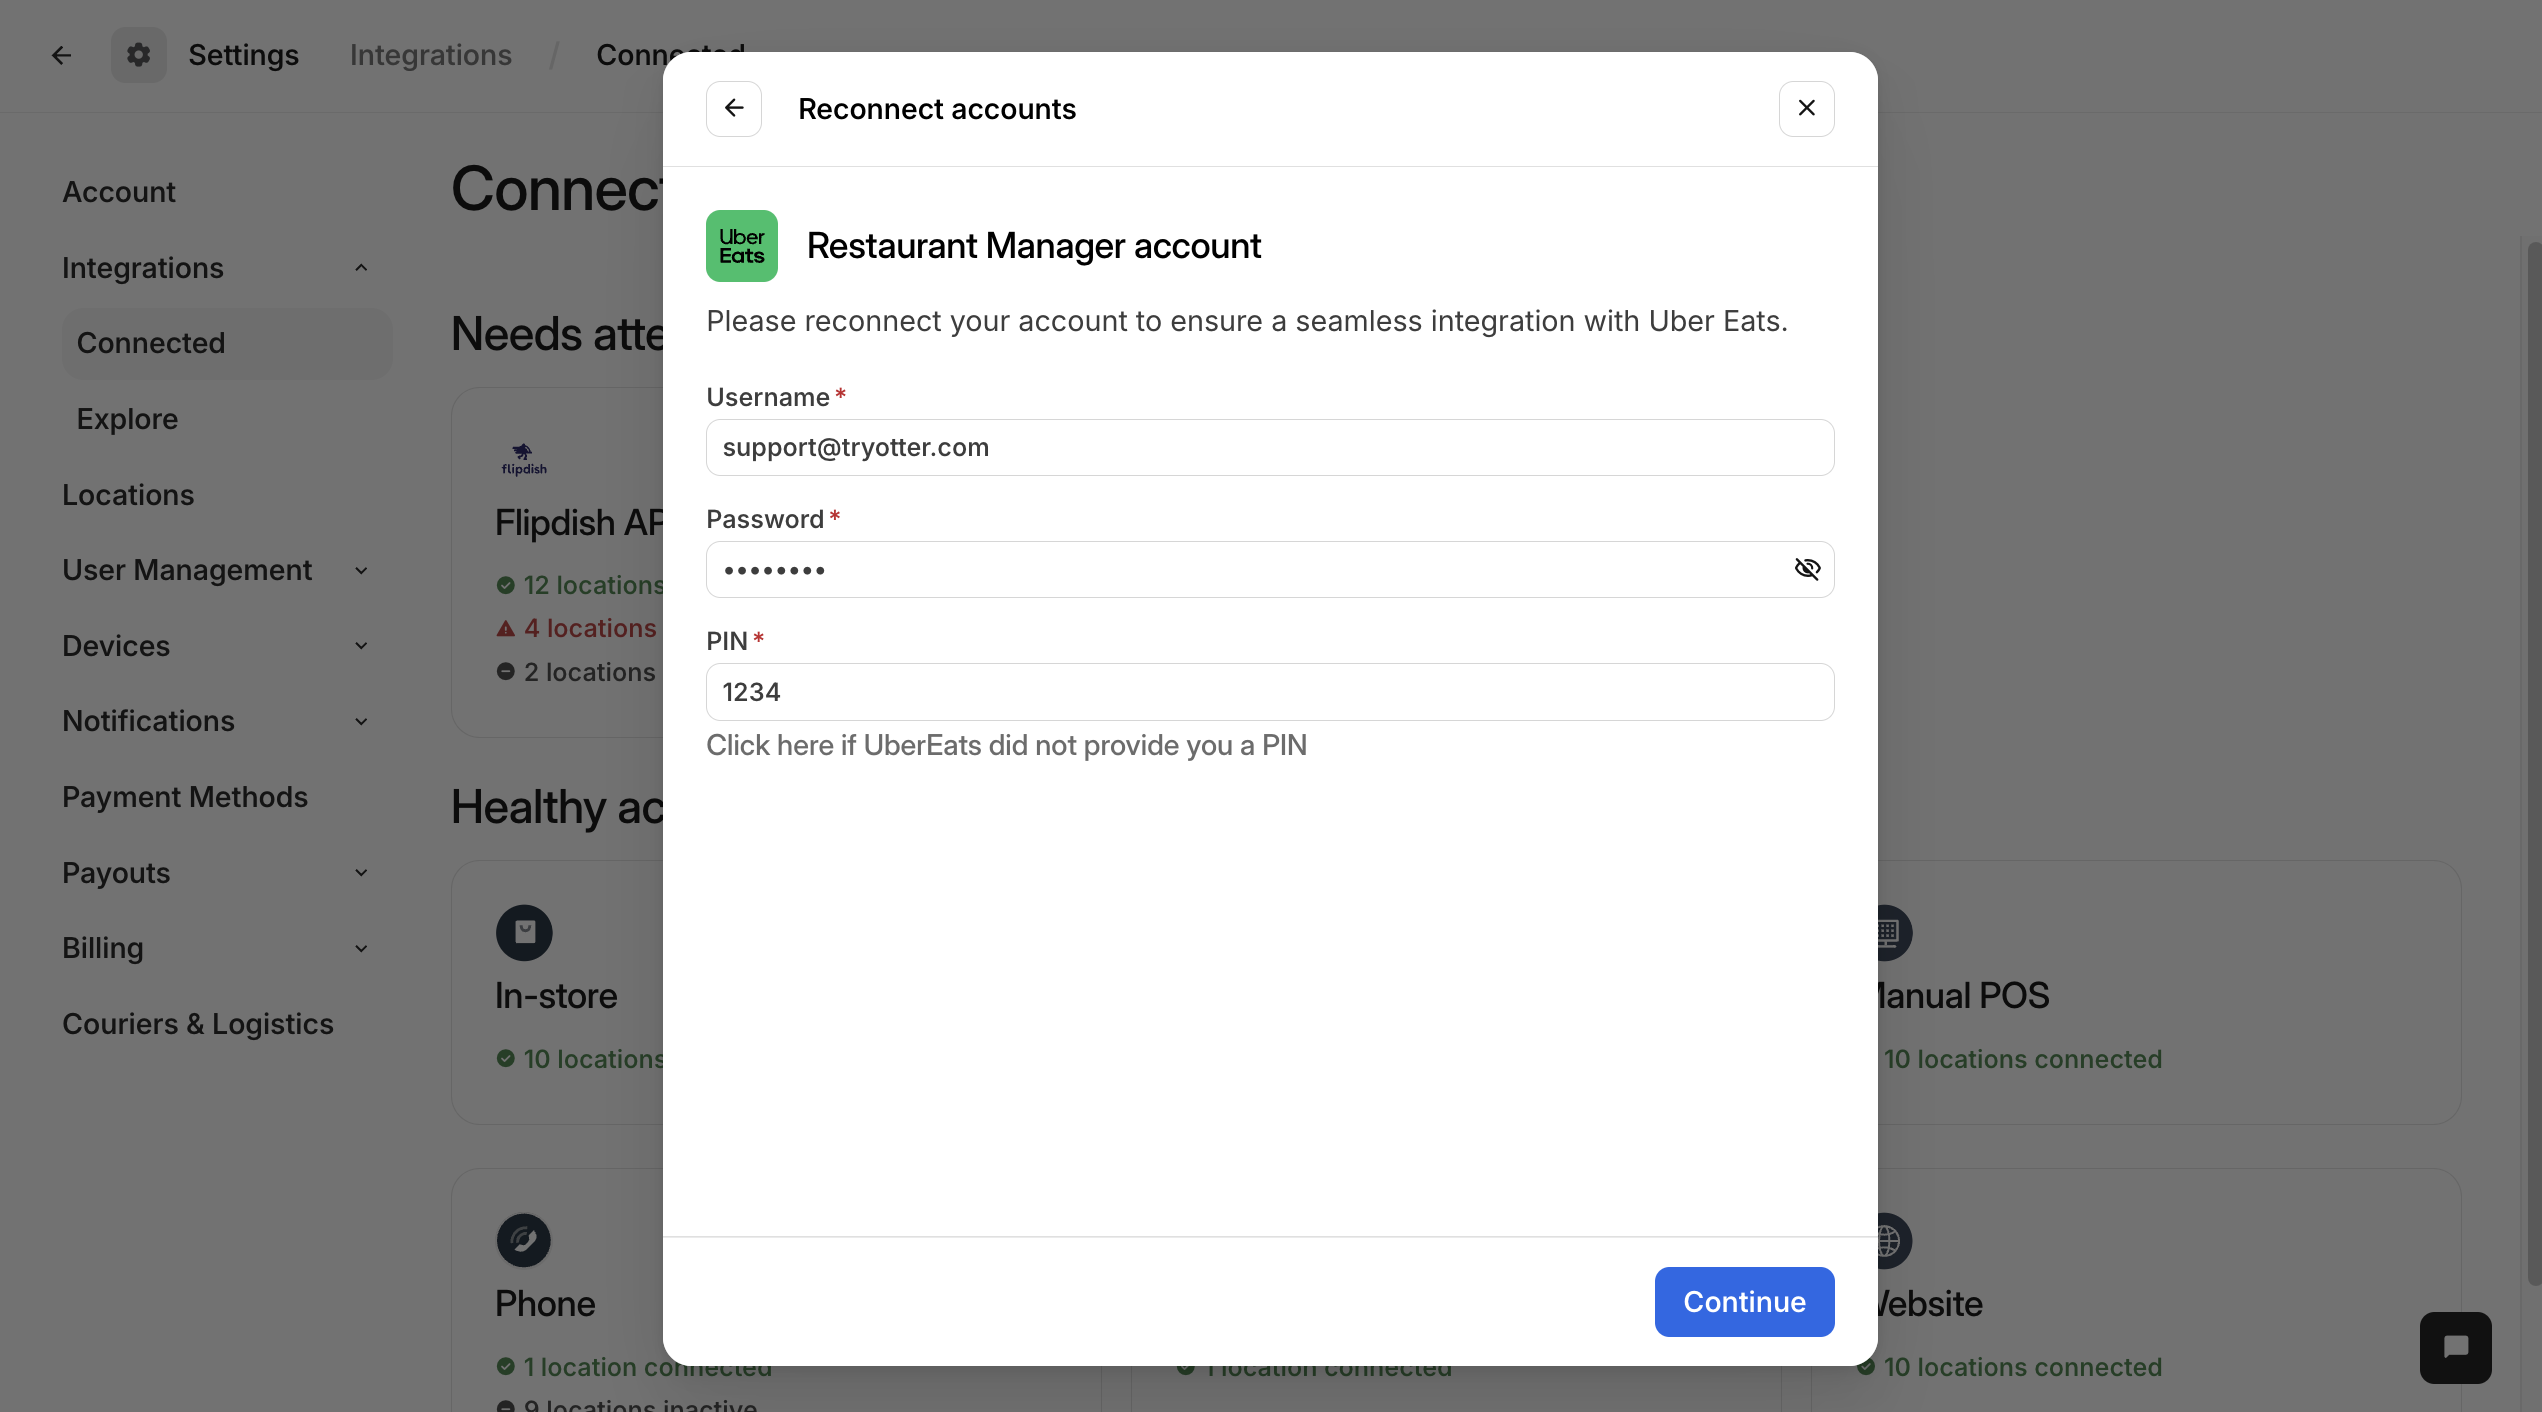Click the In-store bag icon
Screen dimensions: 2542x1412
[x=524, y=932]
